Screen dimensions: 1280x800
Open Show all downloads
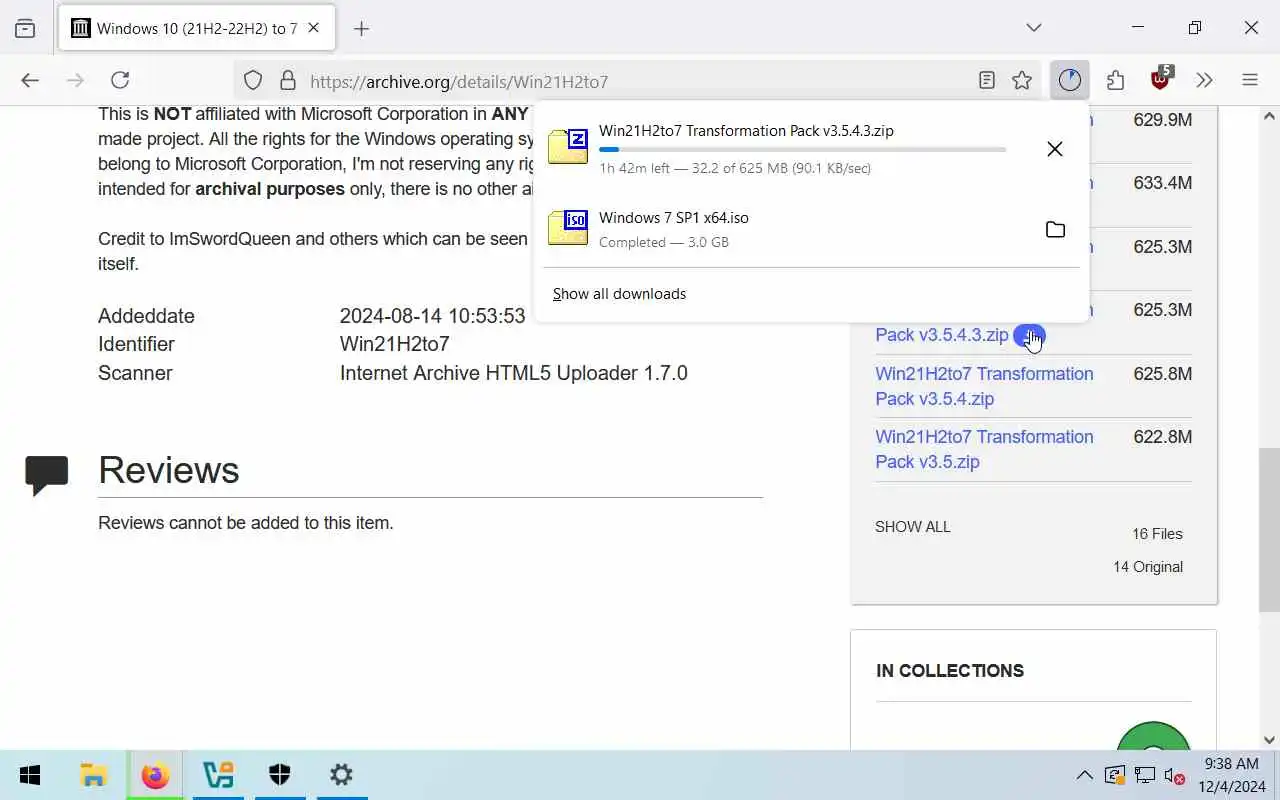point(619,294)
